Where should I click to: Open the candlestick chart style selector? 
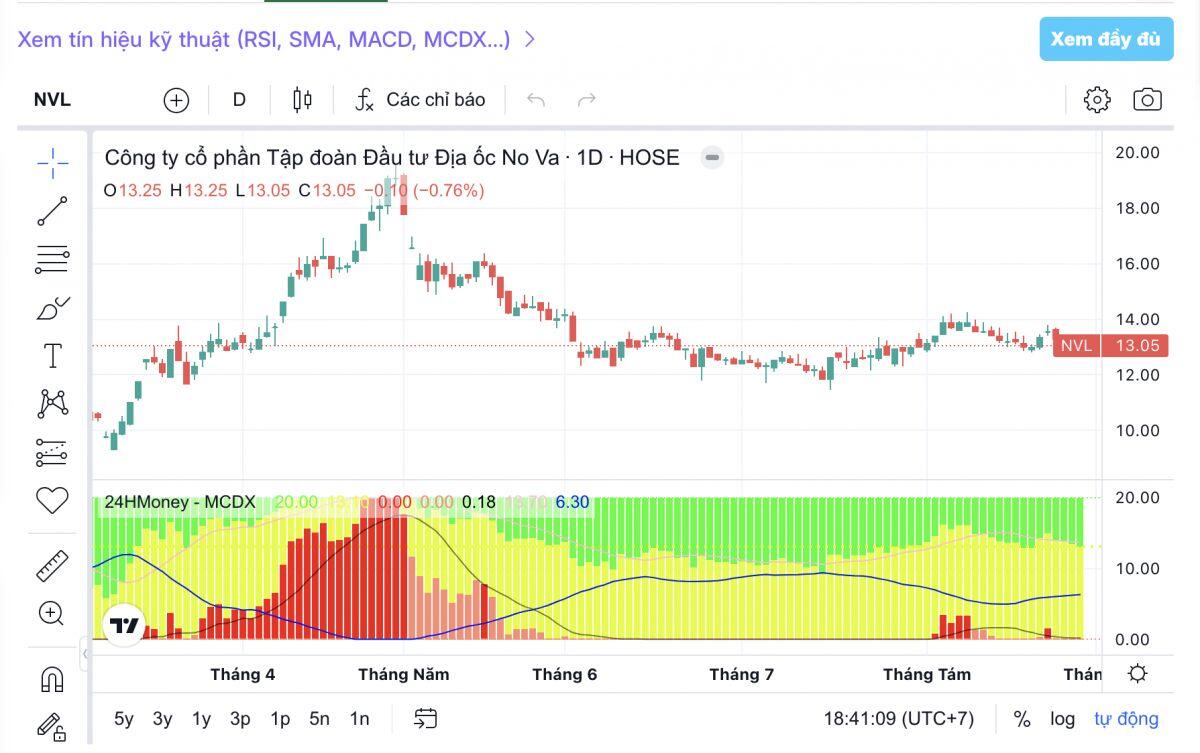[302, 100]
